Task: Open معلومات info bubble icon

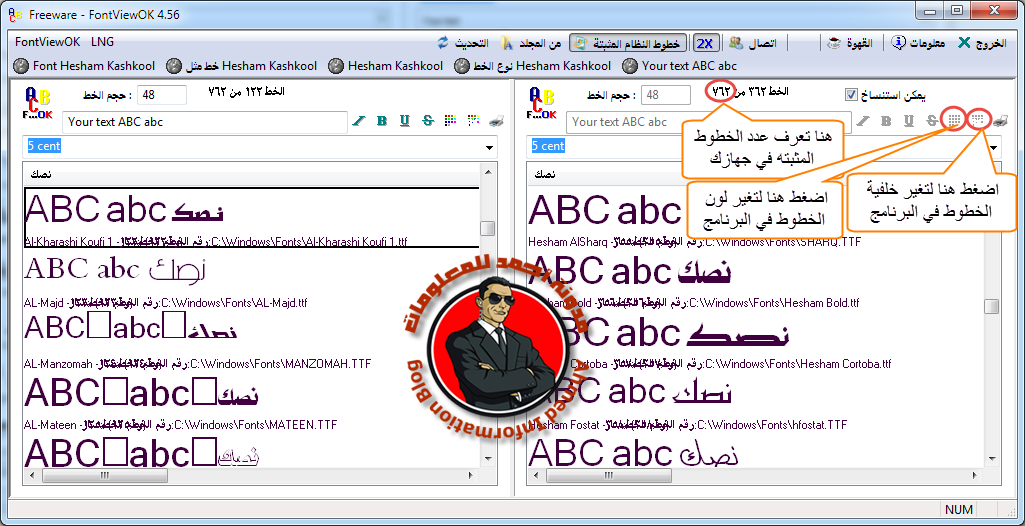Action: (899, 43)
